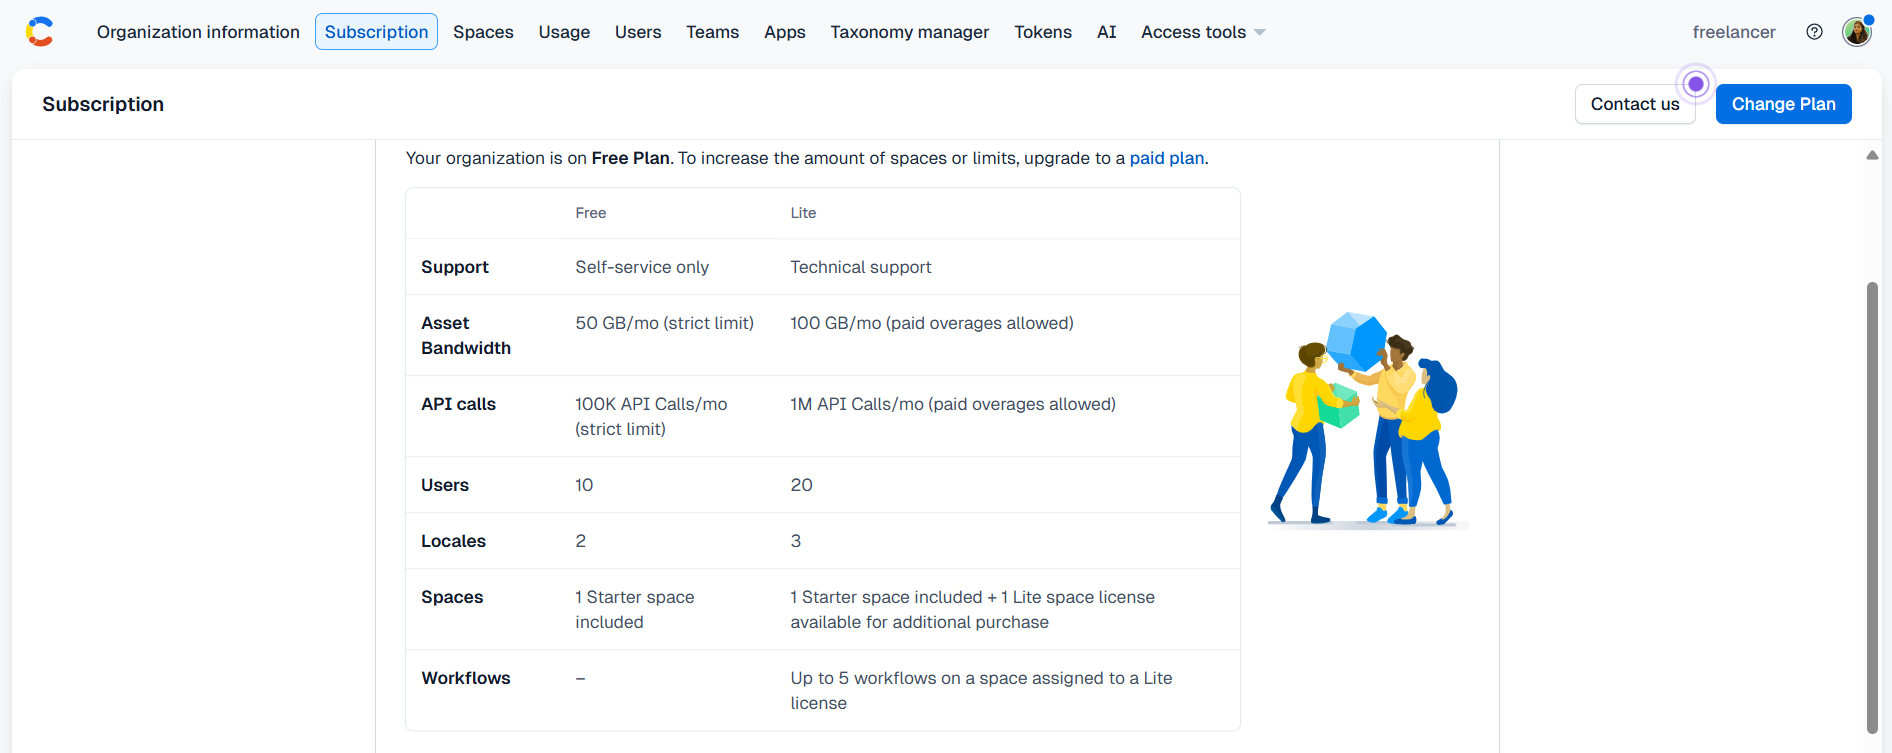Click the Contentful logo icon
The image size is (1892, 753).
pyautogui.click(x=40, y=32)
